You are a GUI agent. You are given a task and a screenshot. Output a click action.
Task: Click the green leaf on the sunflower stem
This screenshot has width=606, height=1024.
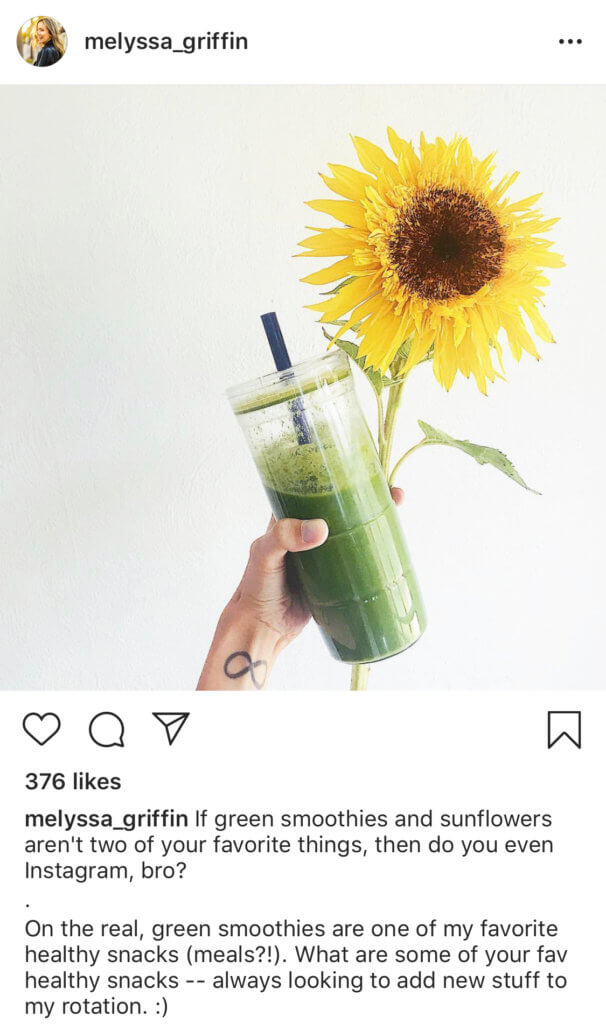pos(478,455)
